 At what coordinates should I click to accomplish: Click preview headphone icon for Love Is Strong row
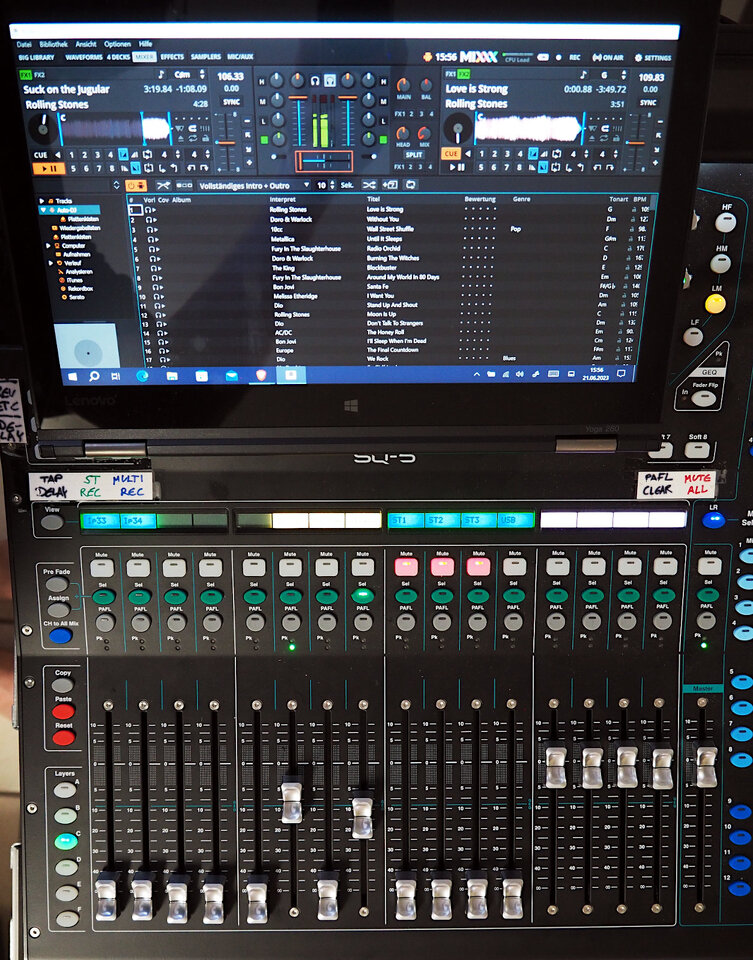tap(151, 210)
